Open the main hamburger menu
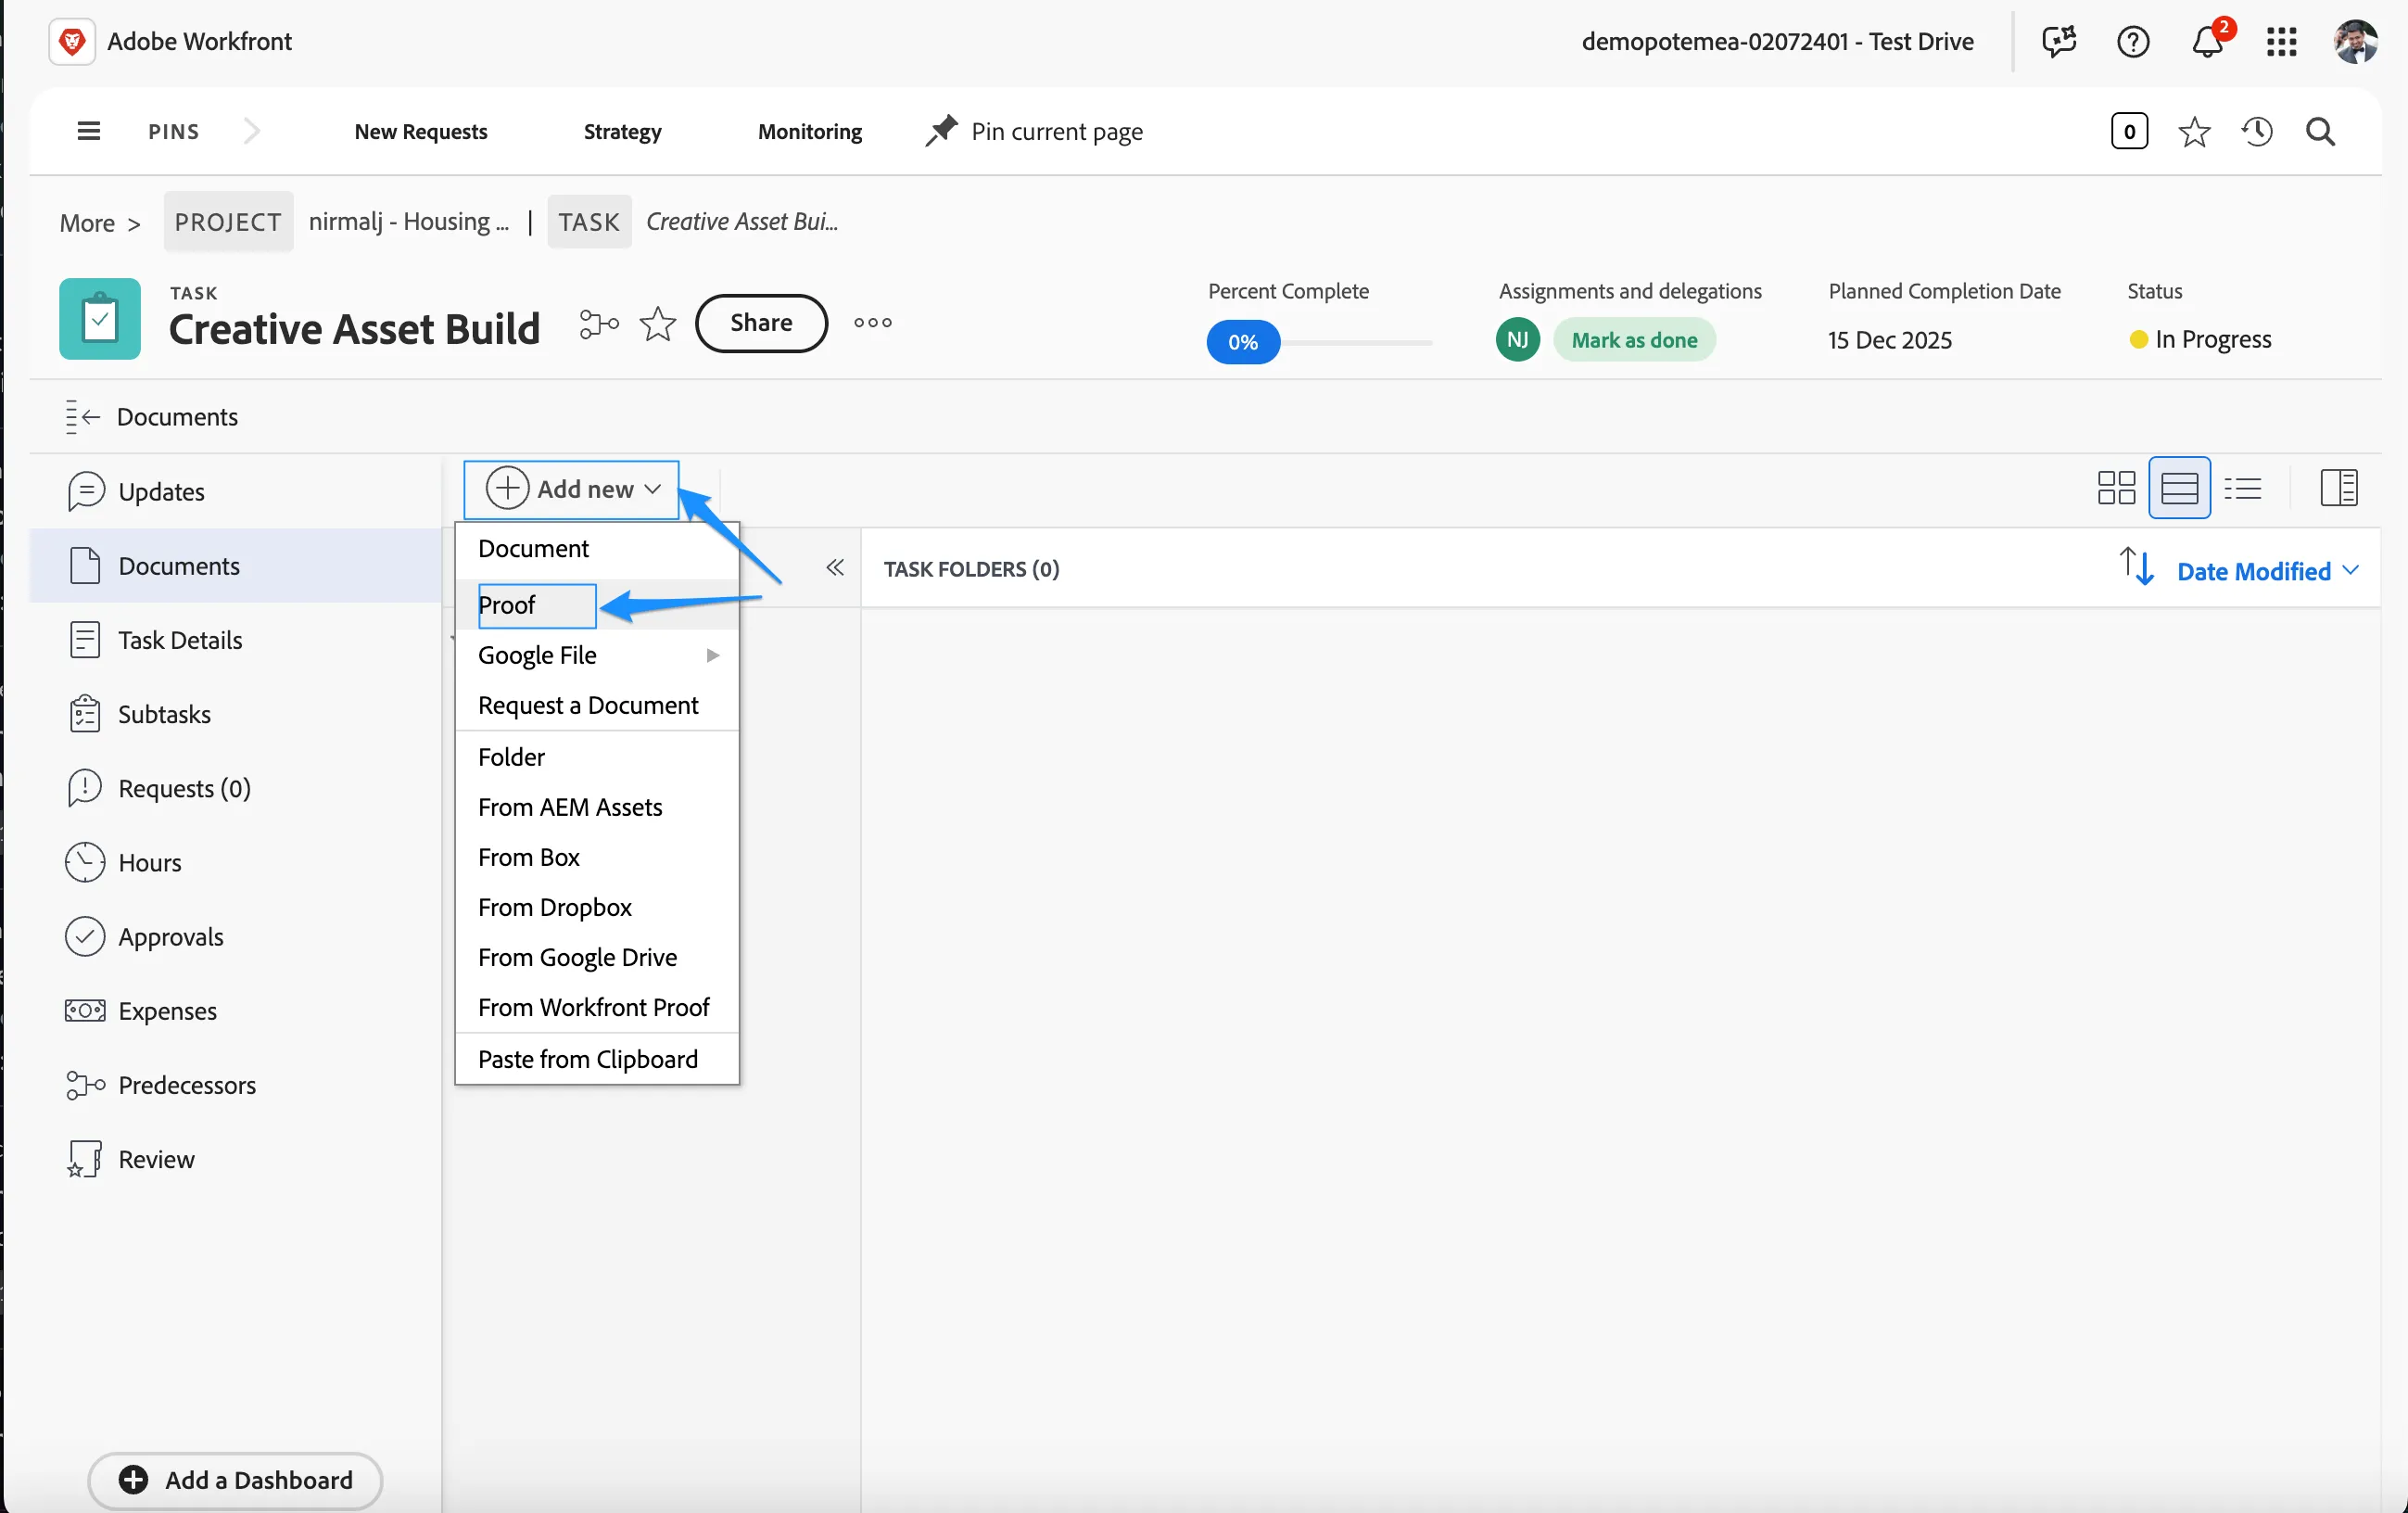Viewport: 2408px width, 1513px height. pyautogui.click(x=88, y=131)
